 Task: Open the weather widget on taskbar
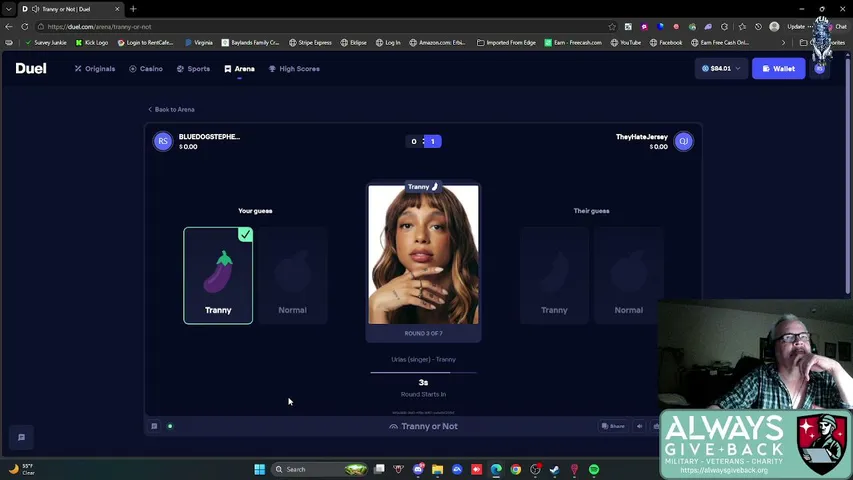click(22, 469)
